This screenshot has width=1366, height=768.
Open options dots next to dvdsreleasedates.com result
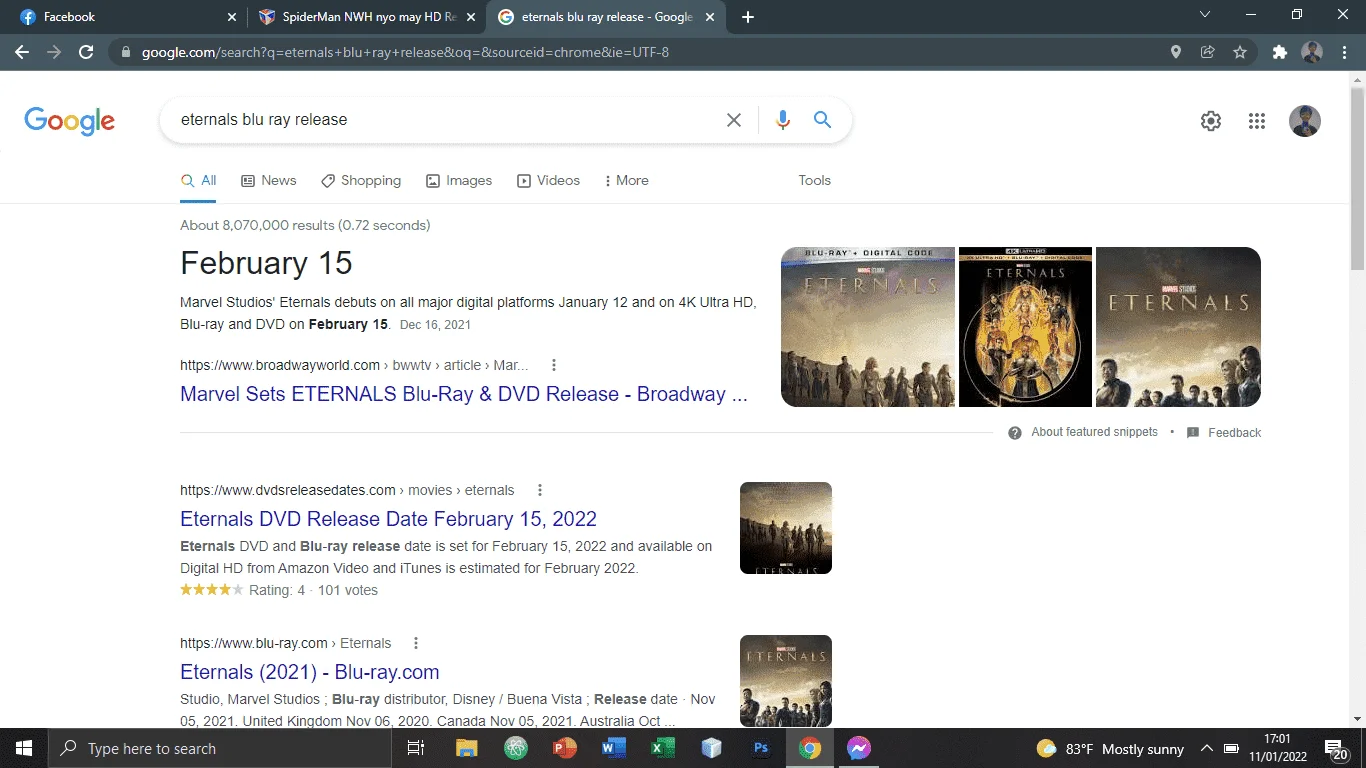click(539, 490)
